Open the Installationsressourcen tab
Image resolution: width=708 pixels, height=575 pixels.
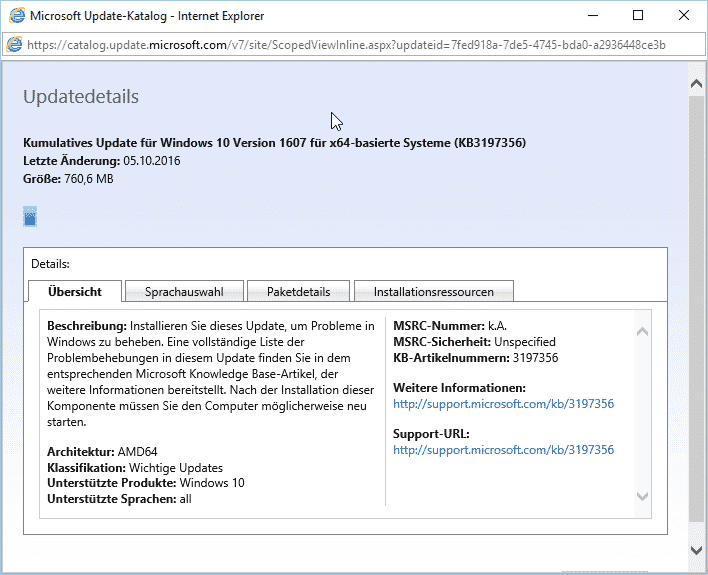[x=433, y=292]
